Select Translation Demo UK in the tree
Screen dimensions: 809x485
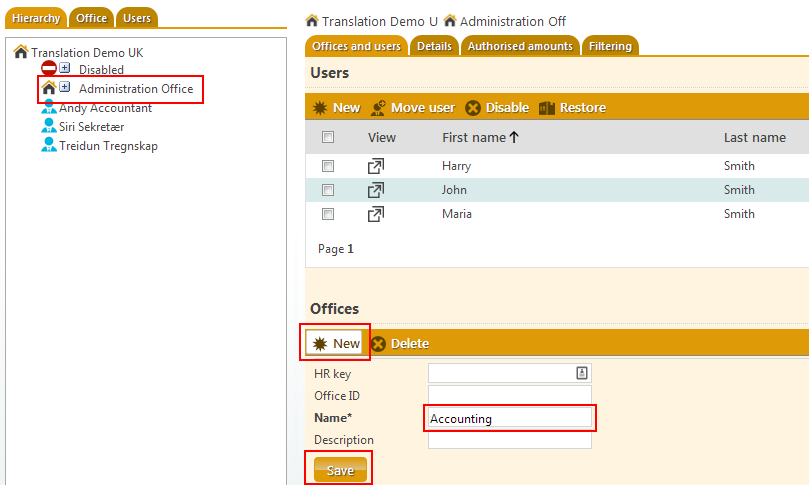[x=87, y=53]
